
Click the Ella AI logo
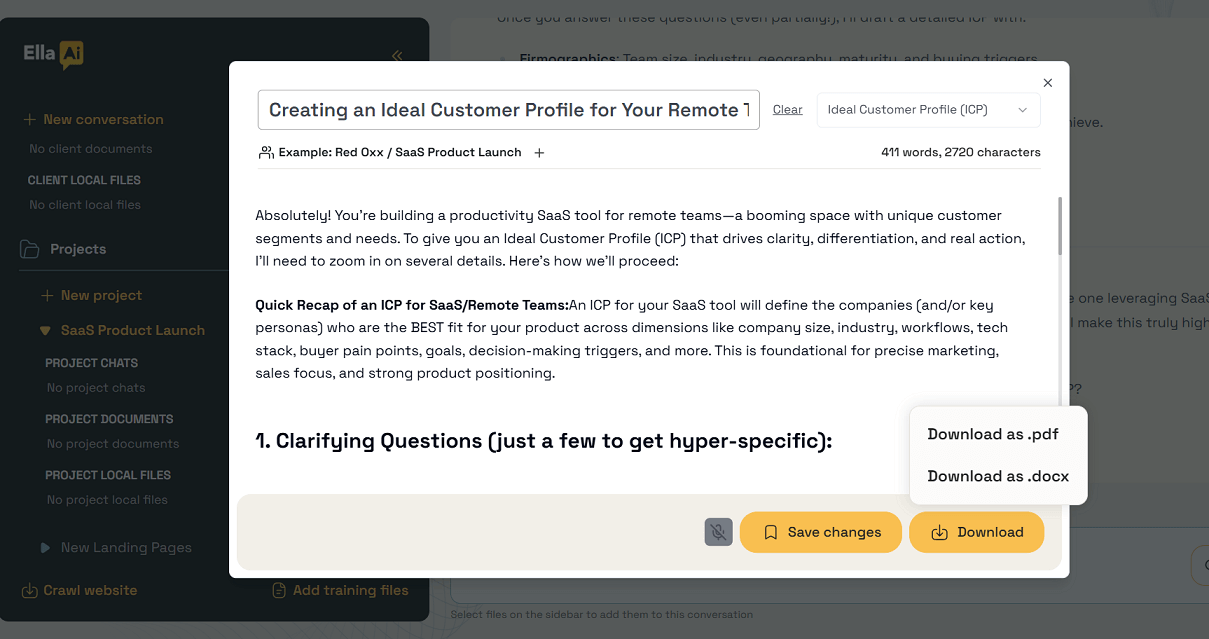[54, 55]
